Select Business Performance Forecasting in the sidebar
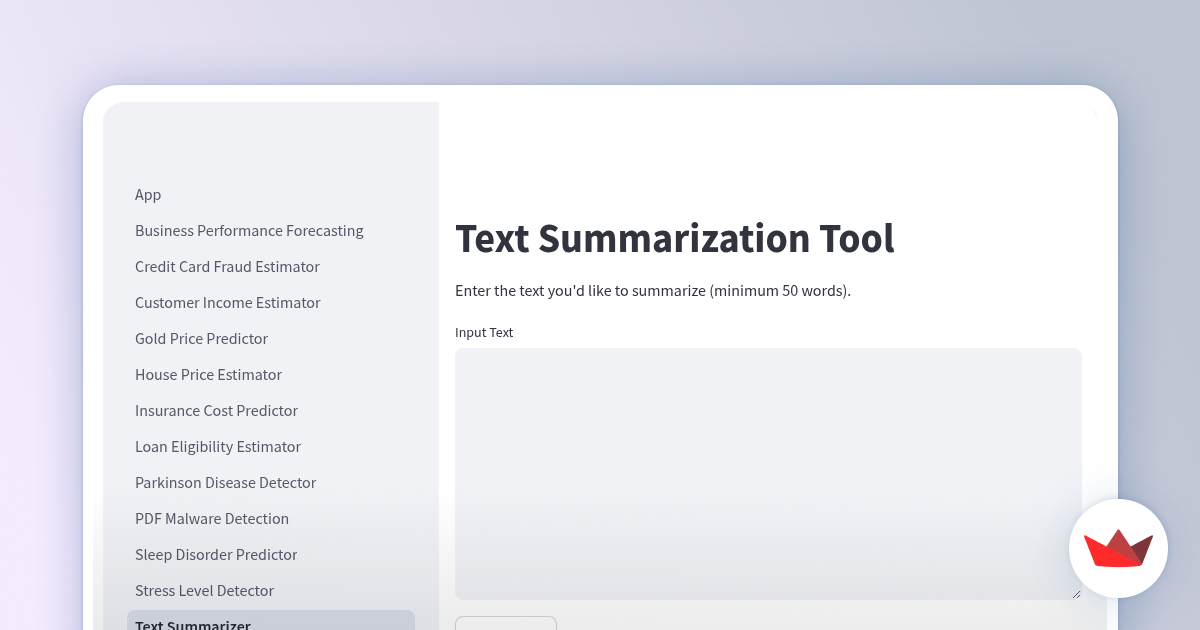This screenshot has height=630, width=1200. click(x=249, y=230)
